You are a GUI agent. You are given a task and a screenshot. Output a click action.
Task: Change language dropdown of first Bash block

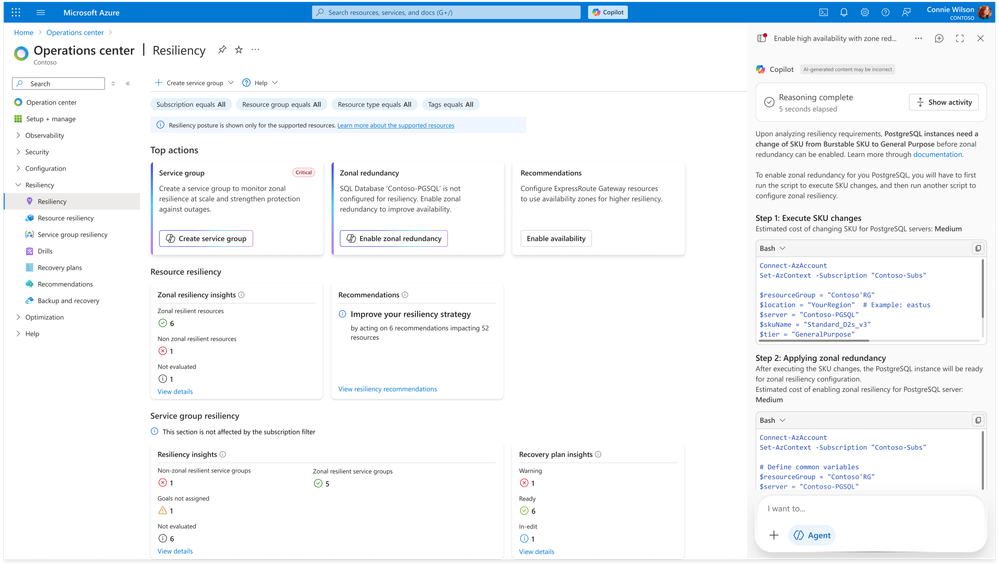point(772,248)
